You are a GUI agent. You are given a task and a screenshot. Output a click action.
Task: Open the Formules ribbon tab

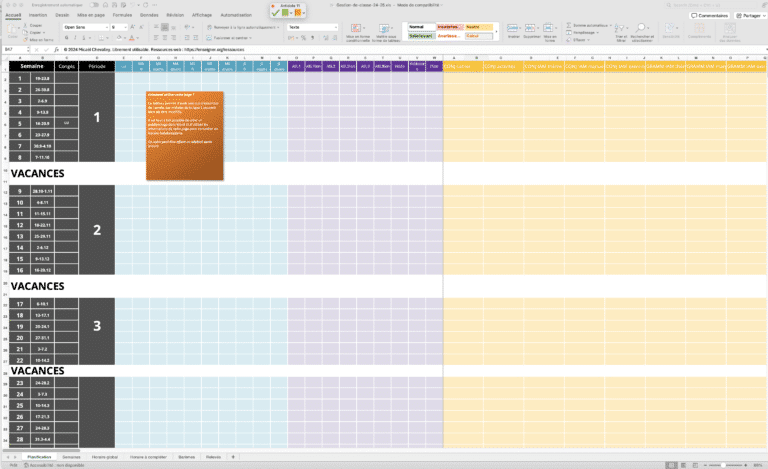122,15
